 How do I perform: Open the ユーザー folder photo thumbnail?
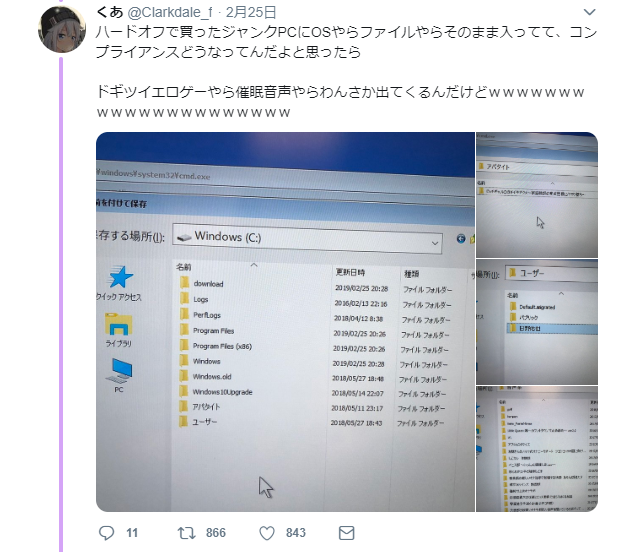537,322
